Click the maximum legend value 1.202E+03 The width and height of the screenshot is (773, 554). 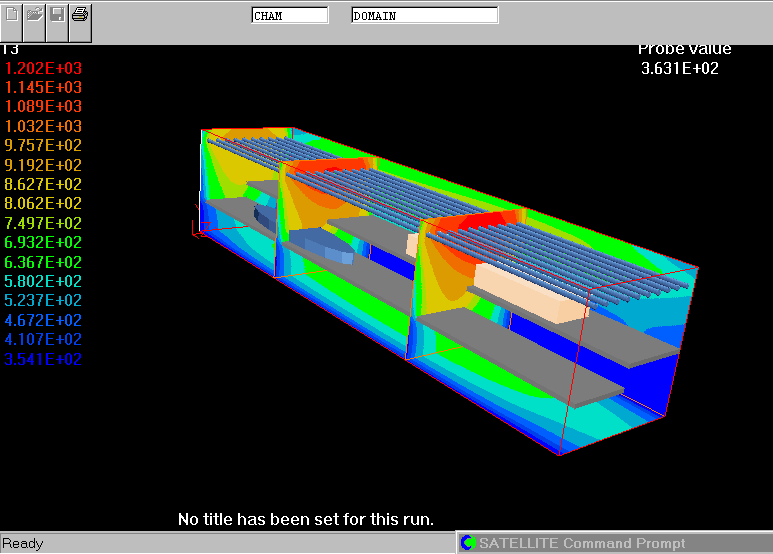[44, 68]
